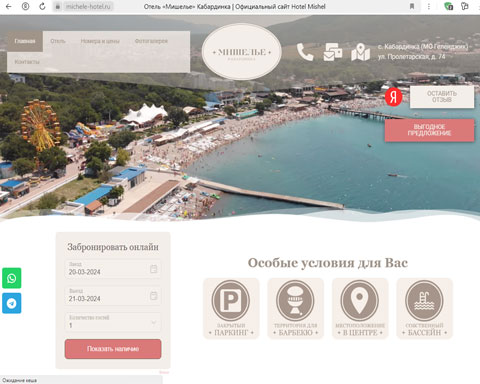480x384 pixels.
Task: Click the padlock site security icon
Action: pos(58,7)
